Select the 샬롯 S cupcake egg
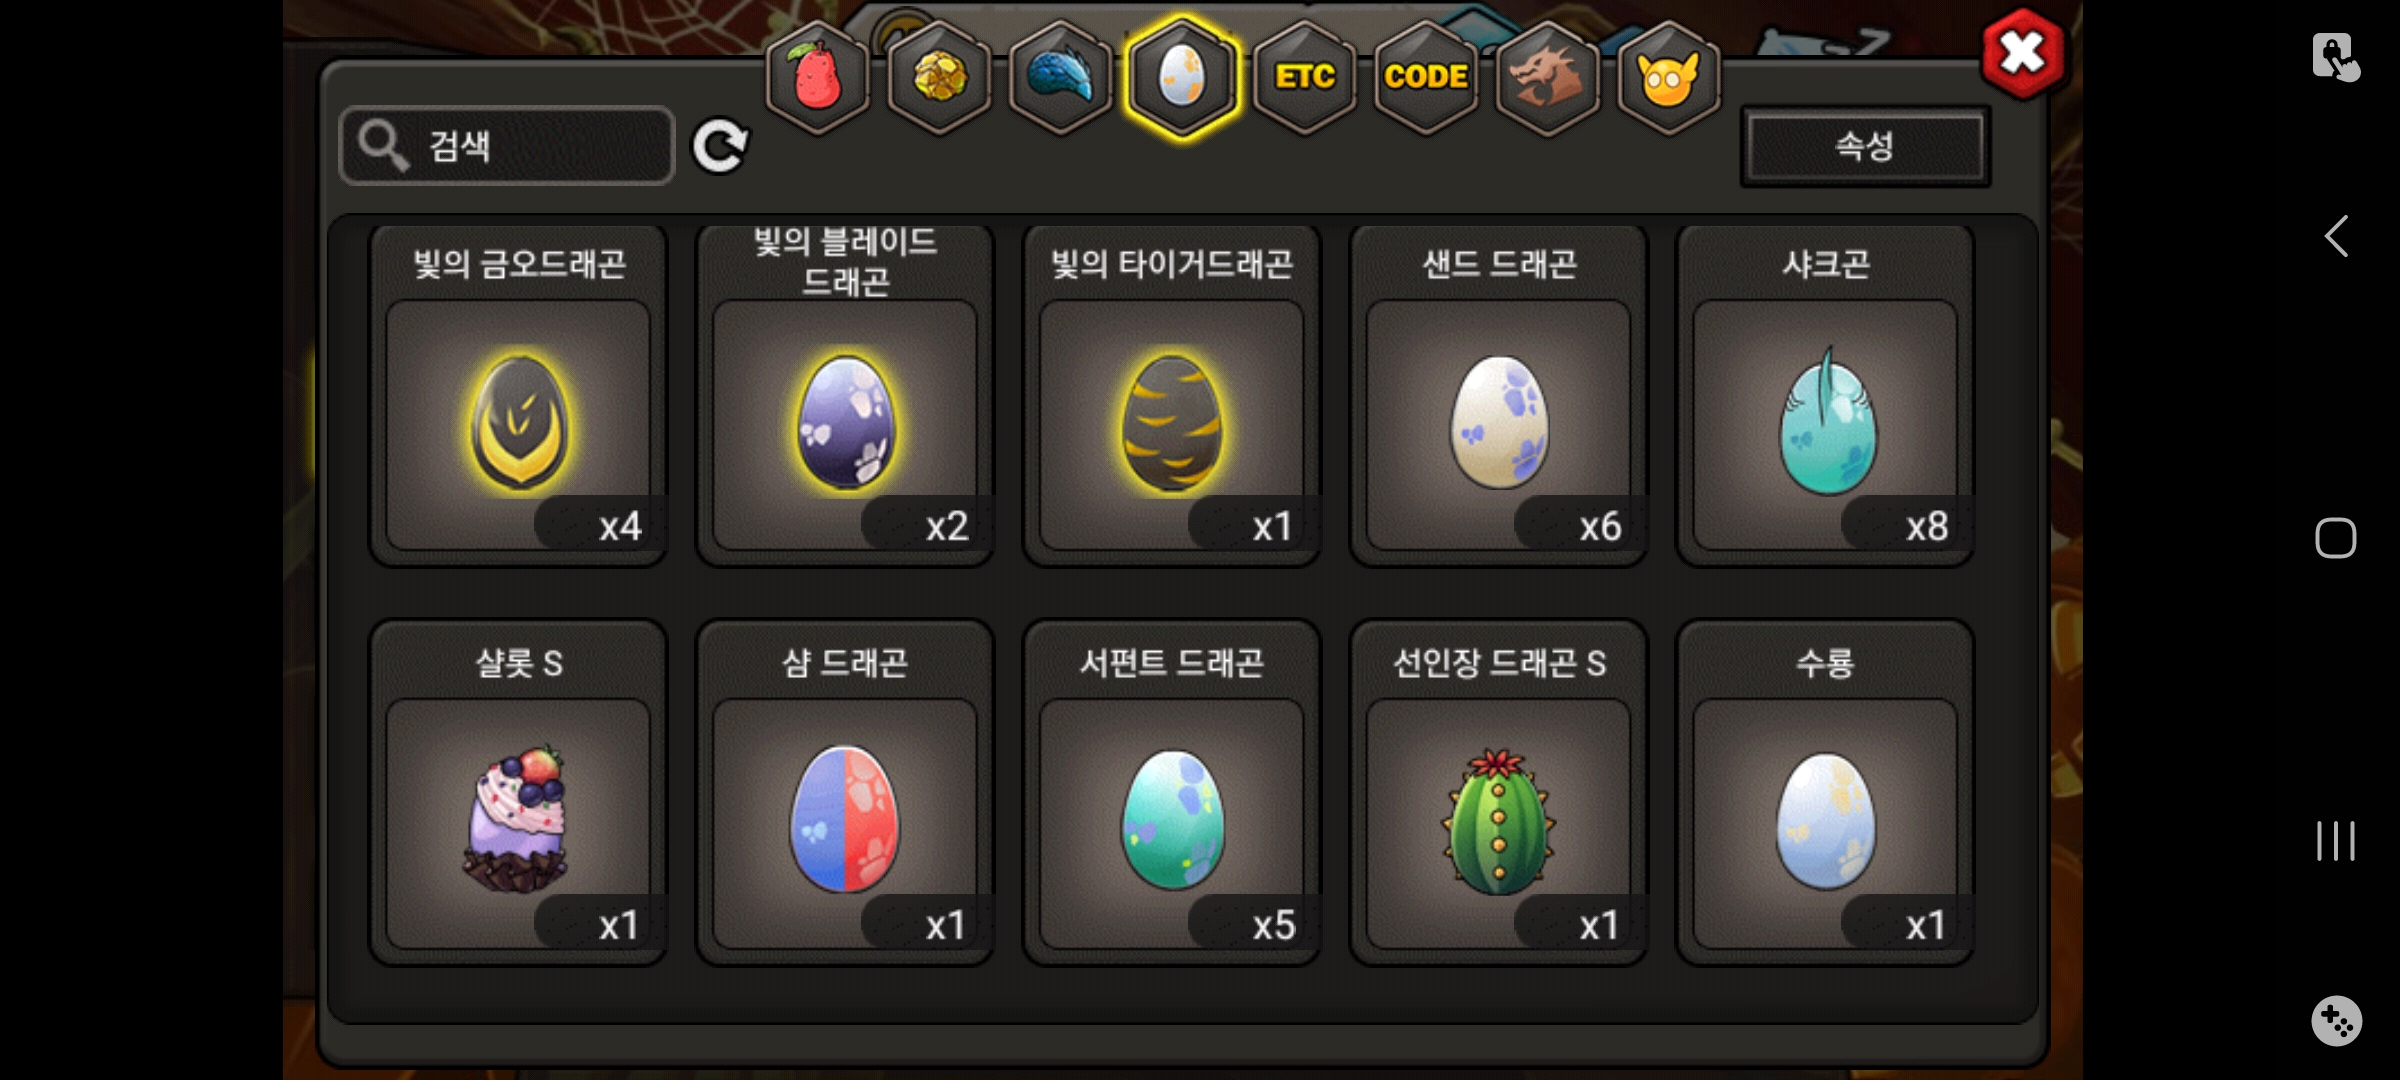Image resolution: width=2400 pixels, height=1080 pixels. tap(518, 793)
